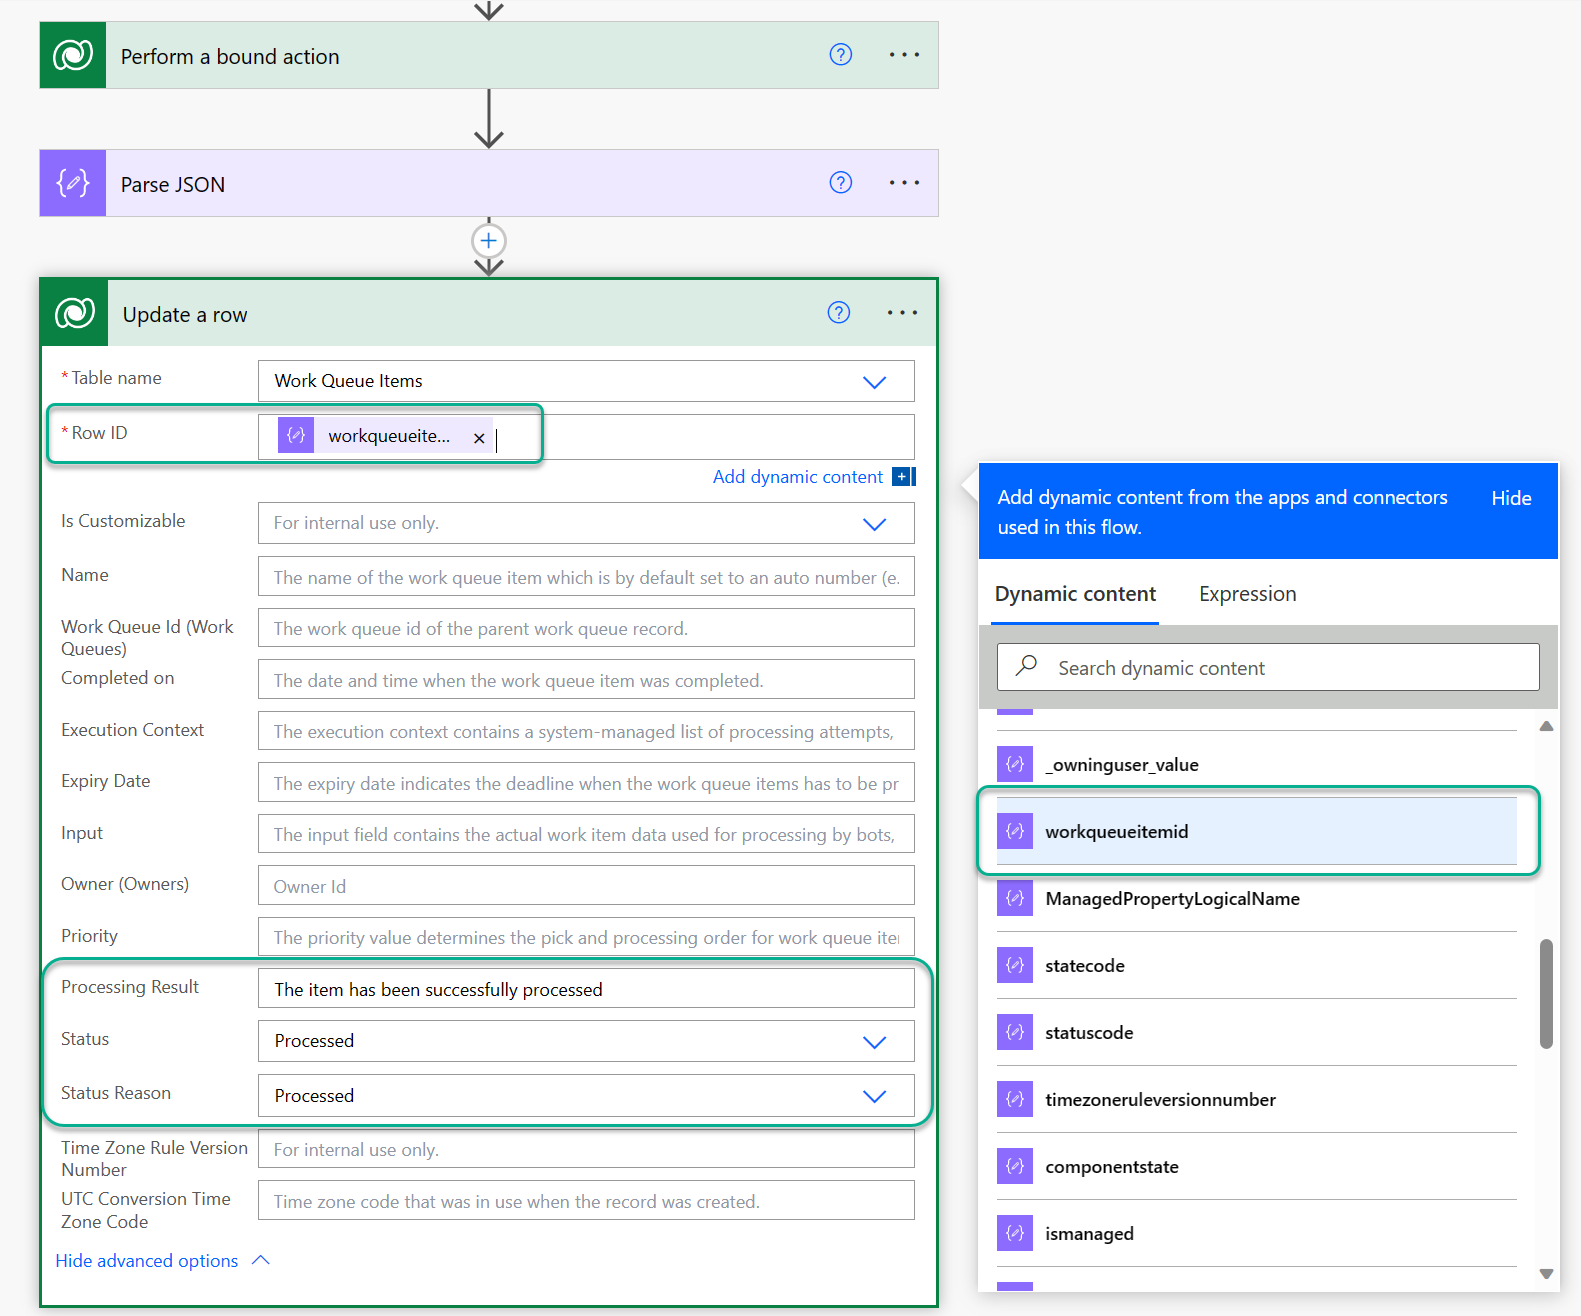This screenshot has height=1316, width=1581.
Task: Expand the Table name dropdown
Action: pos(874,382)
